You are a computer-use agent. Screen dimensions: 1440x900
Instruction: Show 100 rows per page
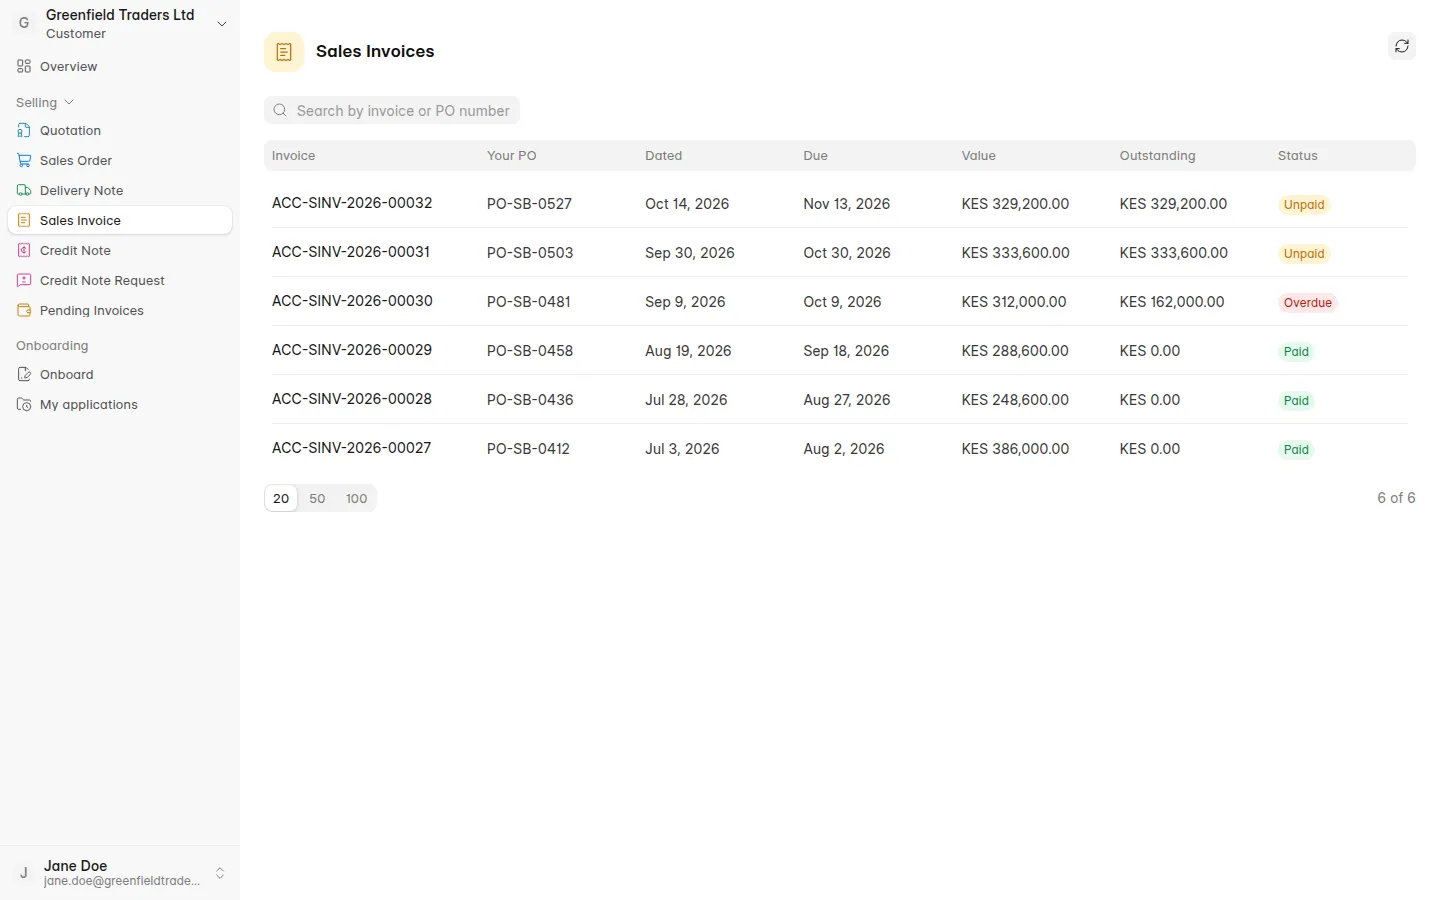[x=356, y=498]
